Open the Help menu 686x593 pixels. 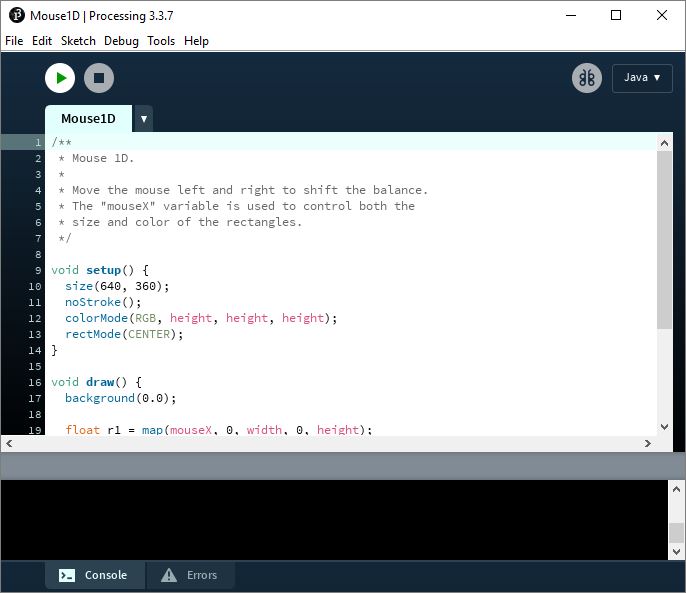click(196, 41)
